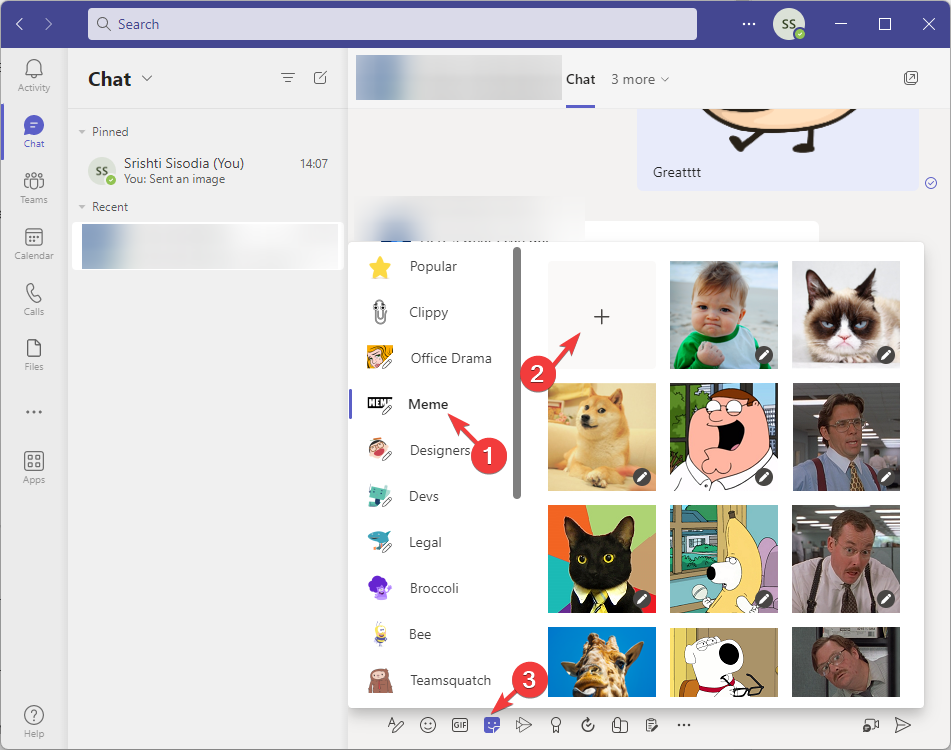Open the Calendar in sidebar
951x750 pixels.
[x=34, y=244]
